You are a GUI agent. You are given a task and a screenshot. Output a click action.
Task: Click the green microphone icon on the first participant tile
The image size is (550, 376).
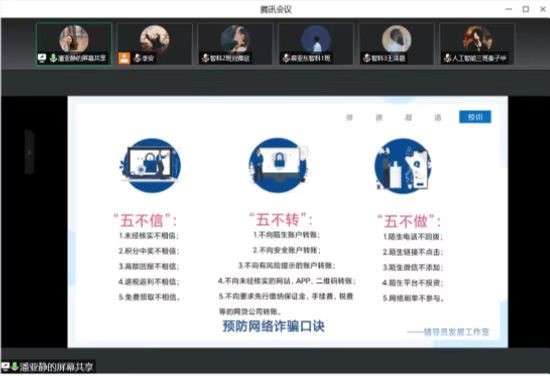pos(53,58)
